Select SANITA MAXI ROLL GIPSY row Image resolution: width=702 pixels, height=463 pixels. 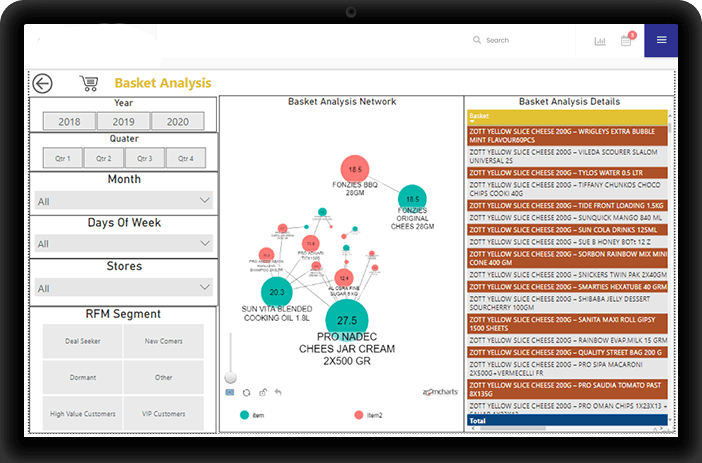[567, 324]
